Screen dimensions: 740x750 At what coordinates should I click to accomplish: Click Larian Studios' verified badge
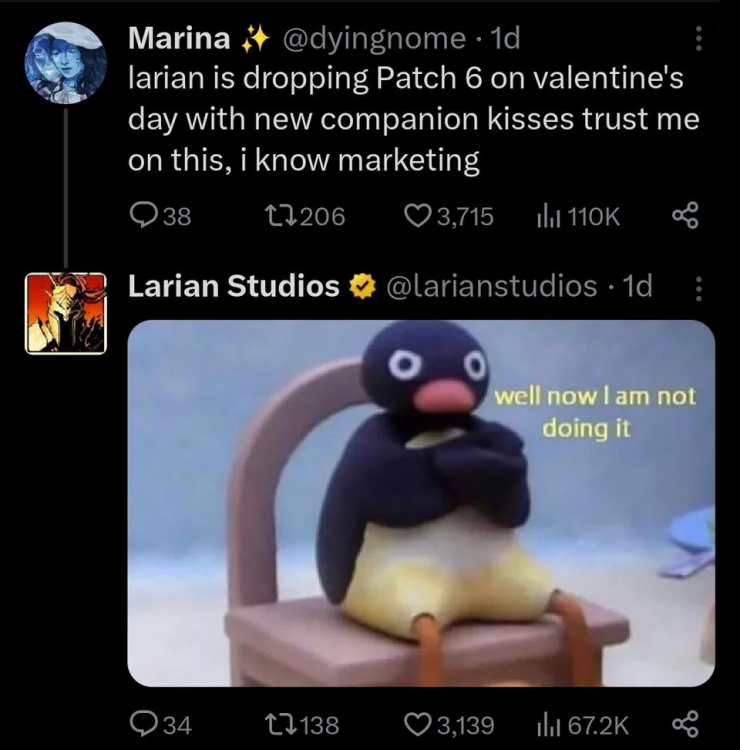click(359, 288)
